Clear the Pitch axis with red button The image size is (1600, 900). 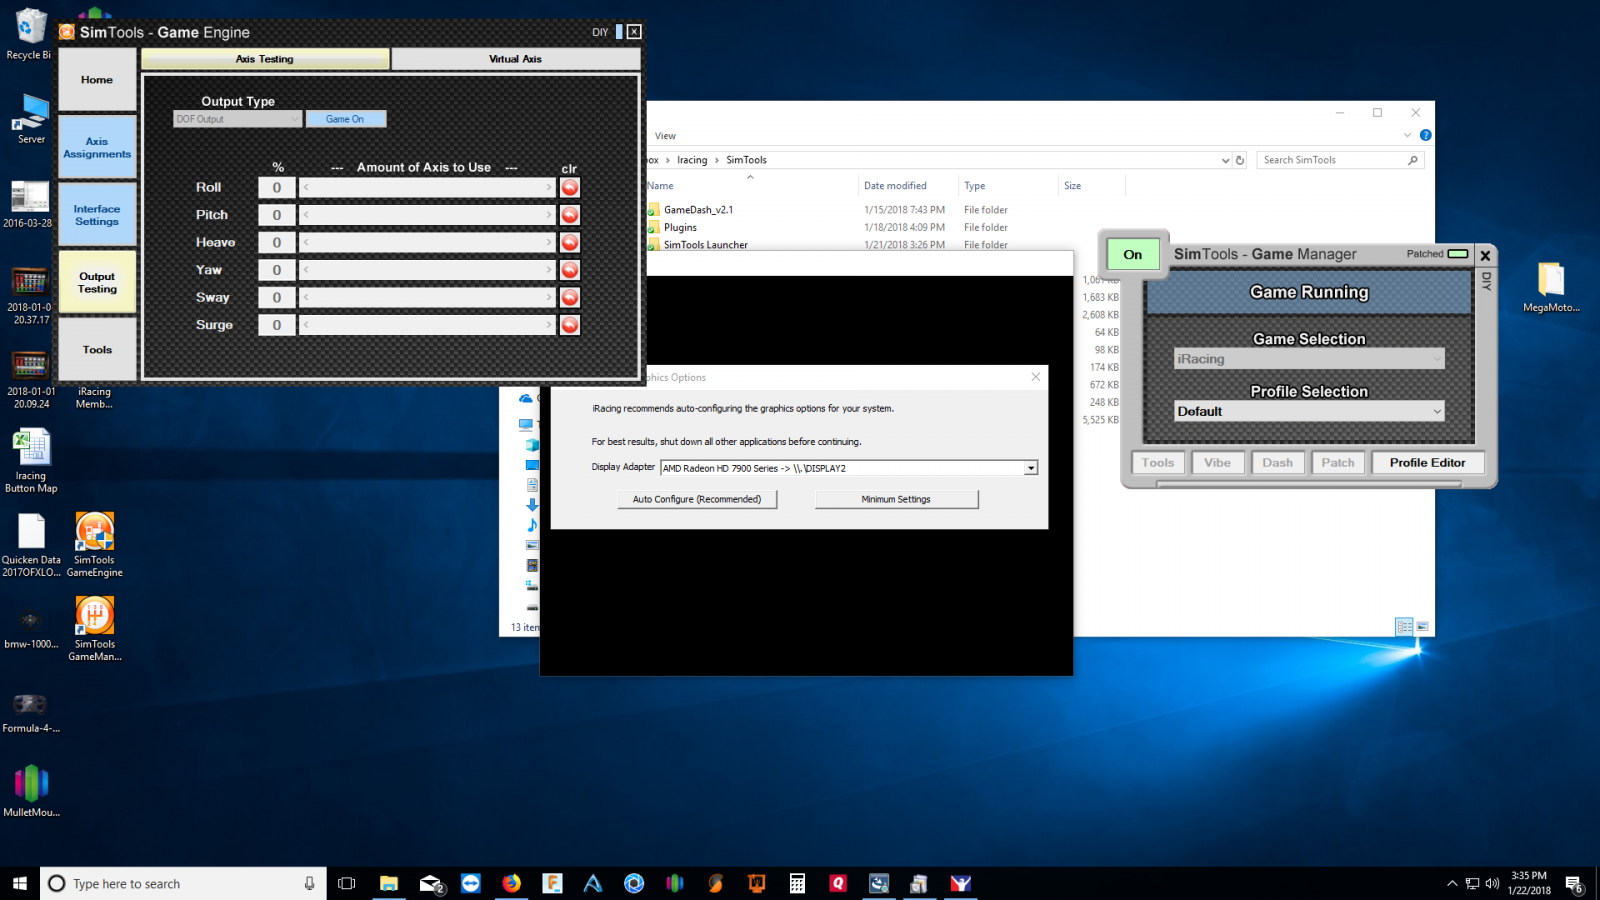pos(570,215)
